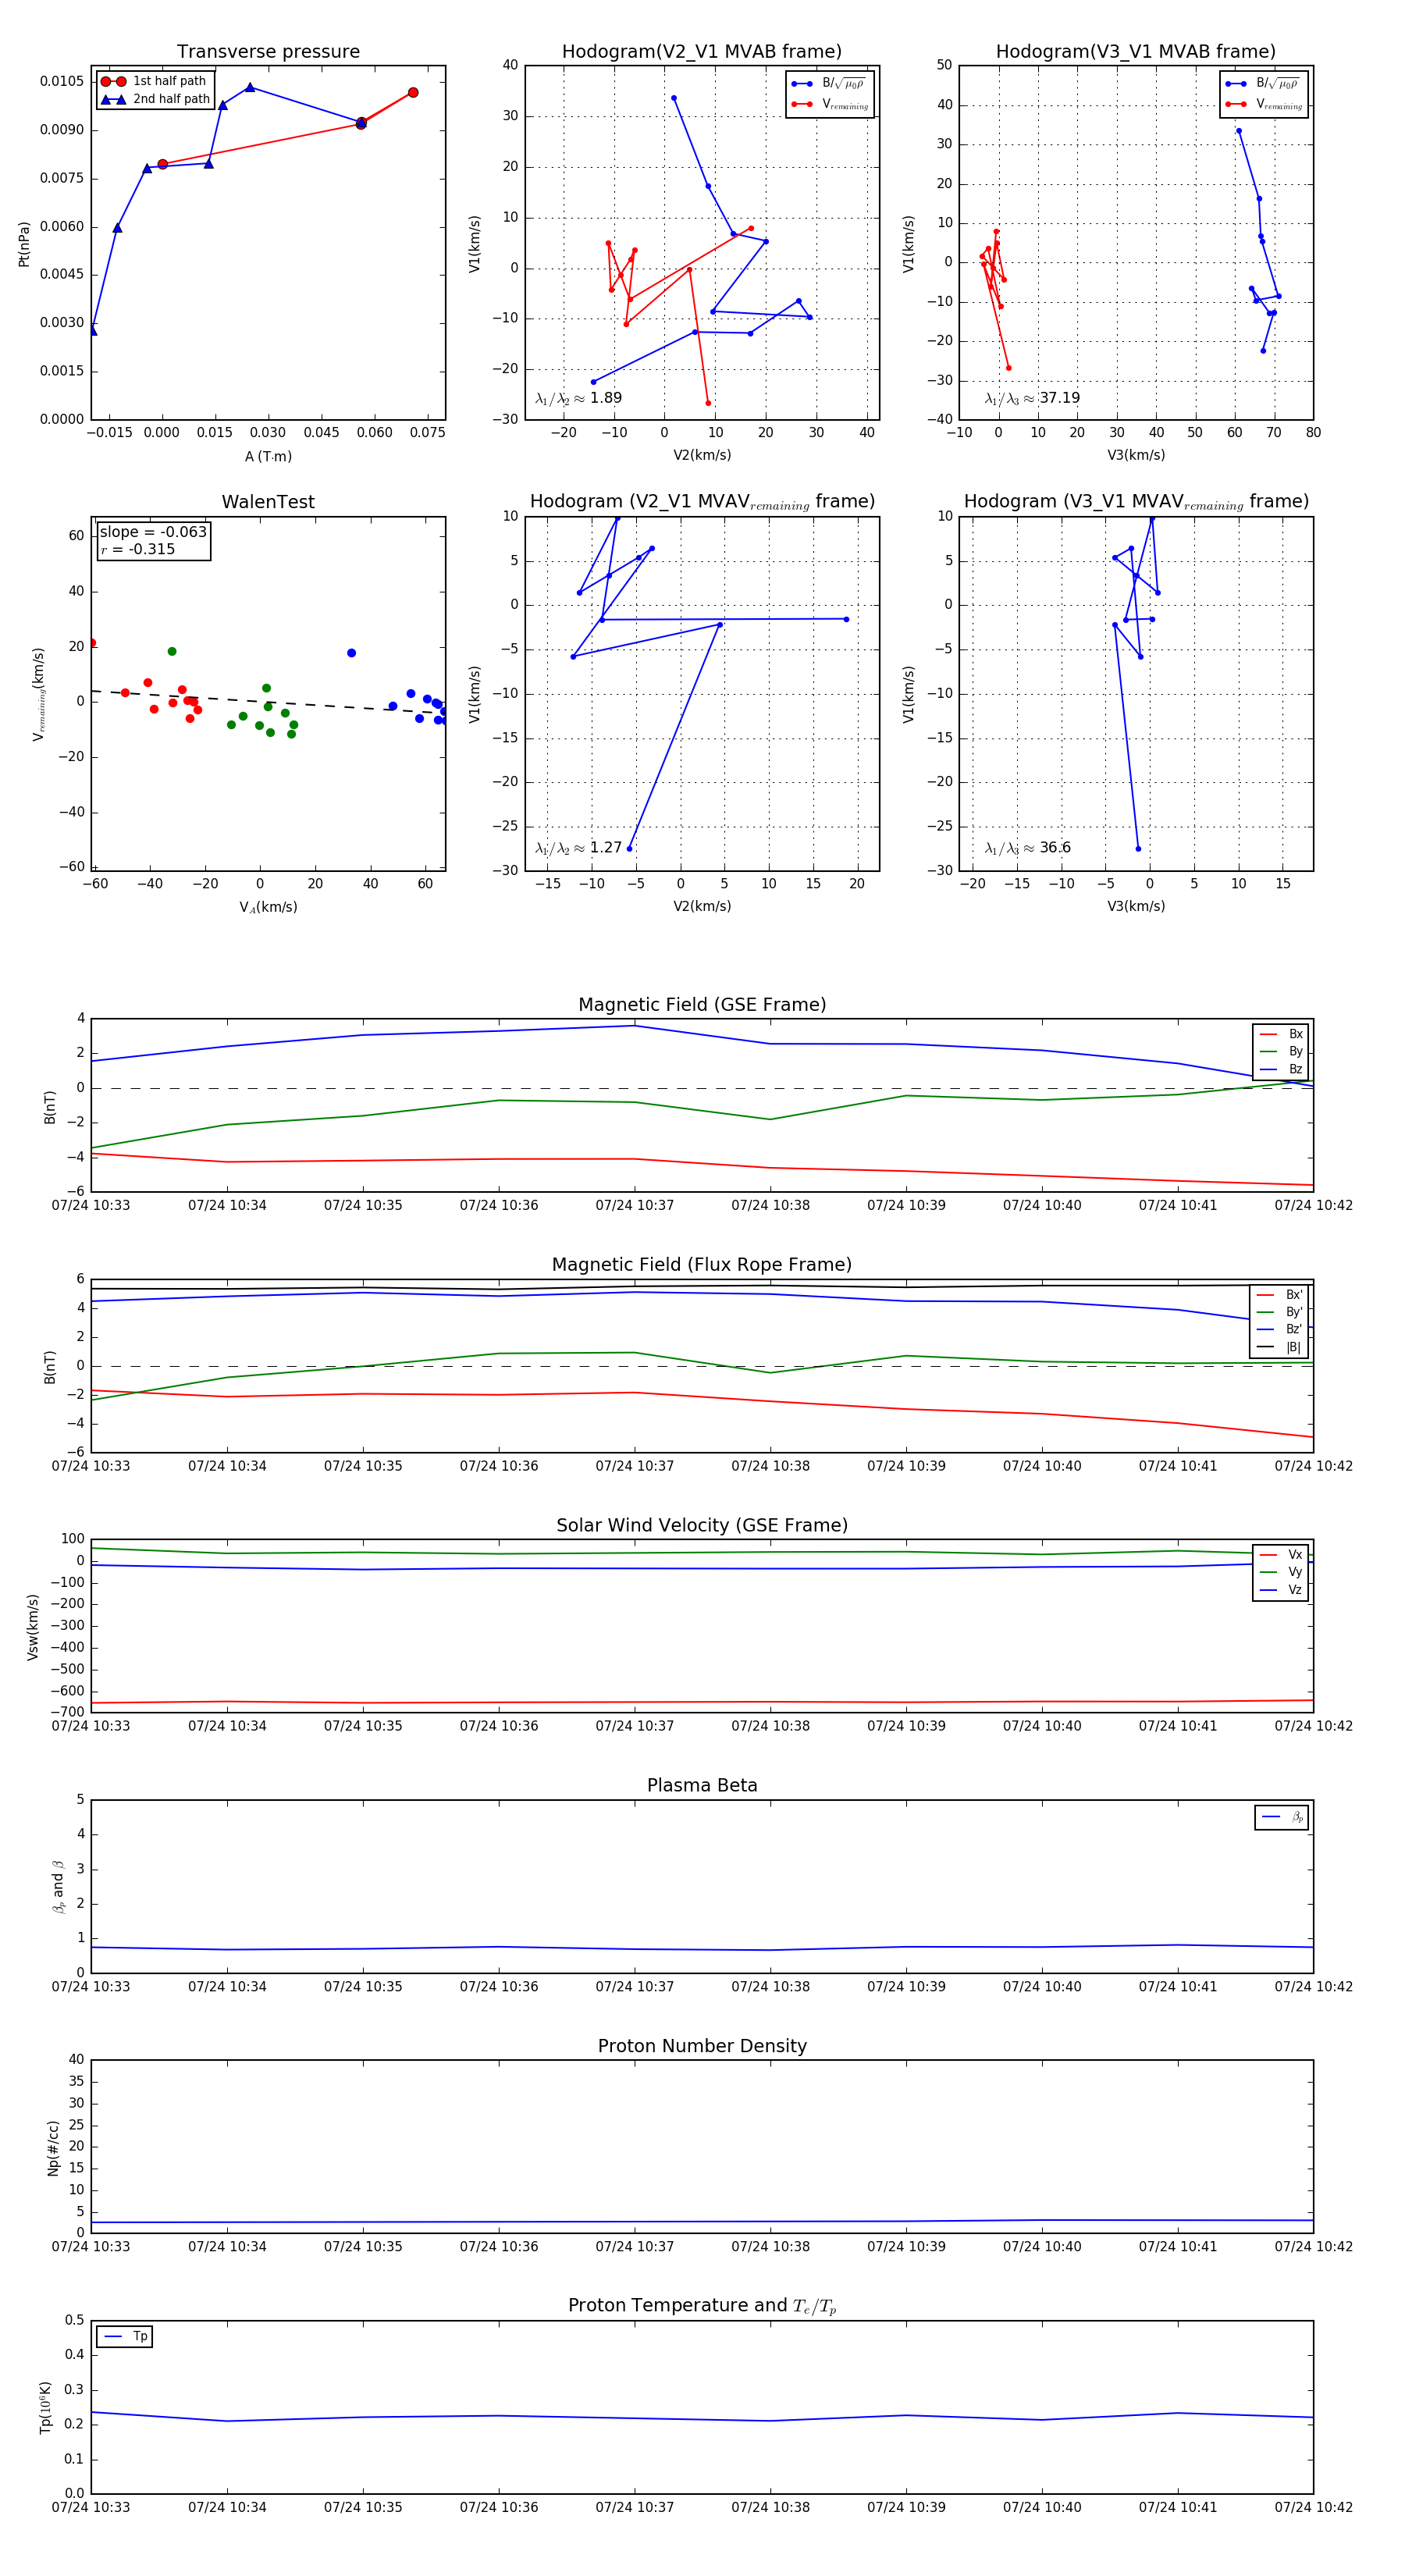Click 'A (T·m)' x-axis label

[268, 457]
